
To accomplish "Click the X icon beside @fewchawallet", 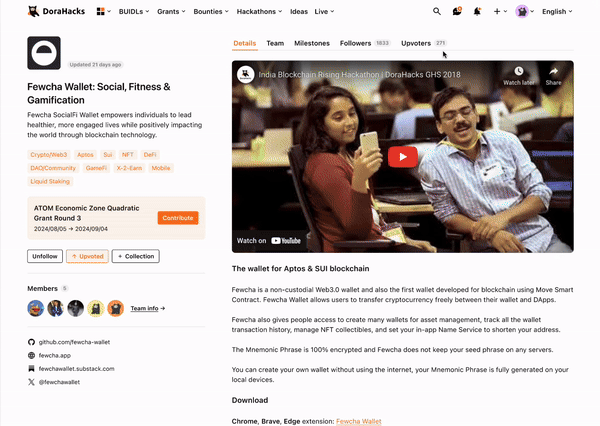I will (x=31, y=382).
